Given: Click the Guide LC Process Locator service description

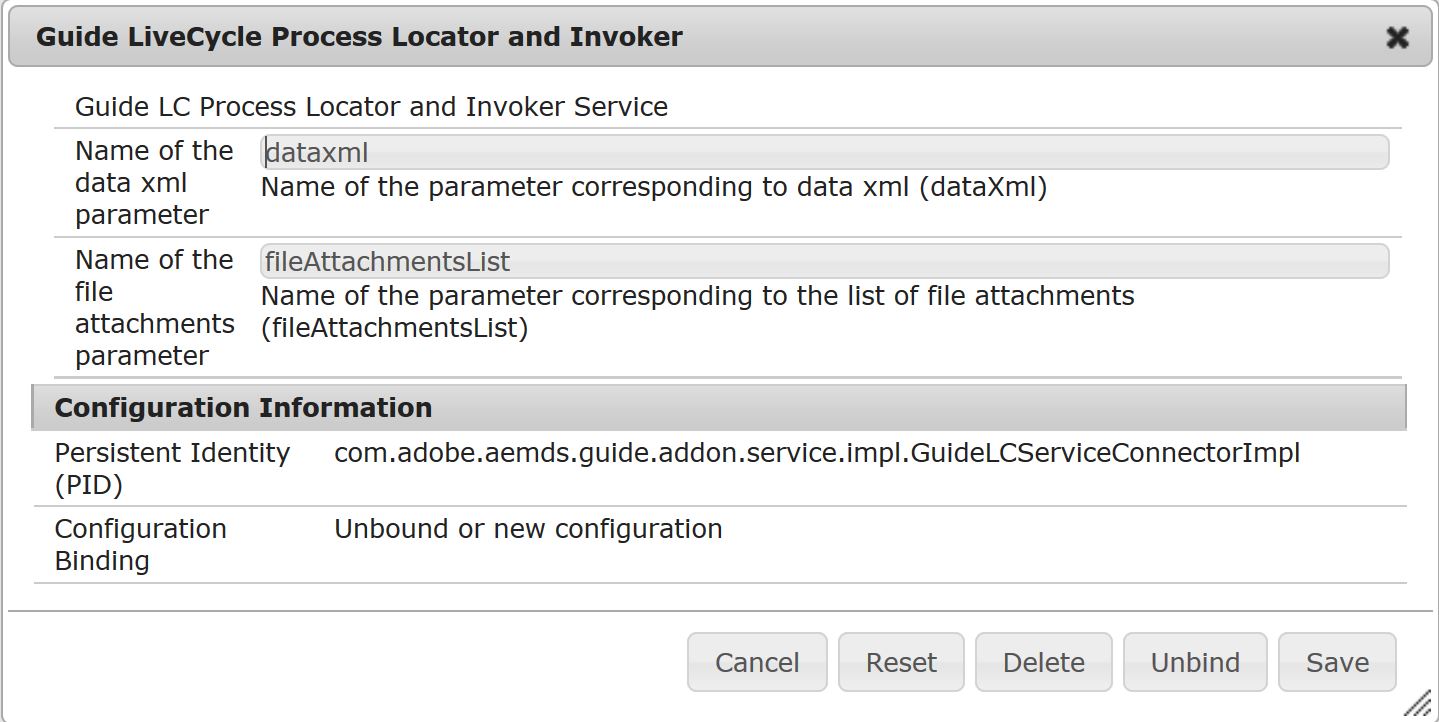Looking at the screenshot, I should [371, 107].
